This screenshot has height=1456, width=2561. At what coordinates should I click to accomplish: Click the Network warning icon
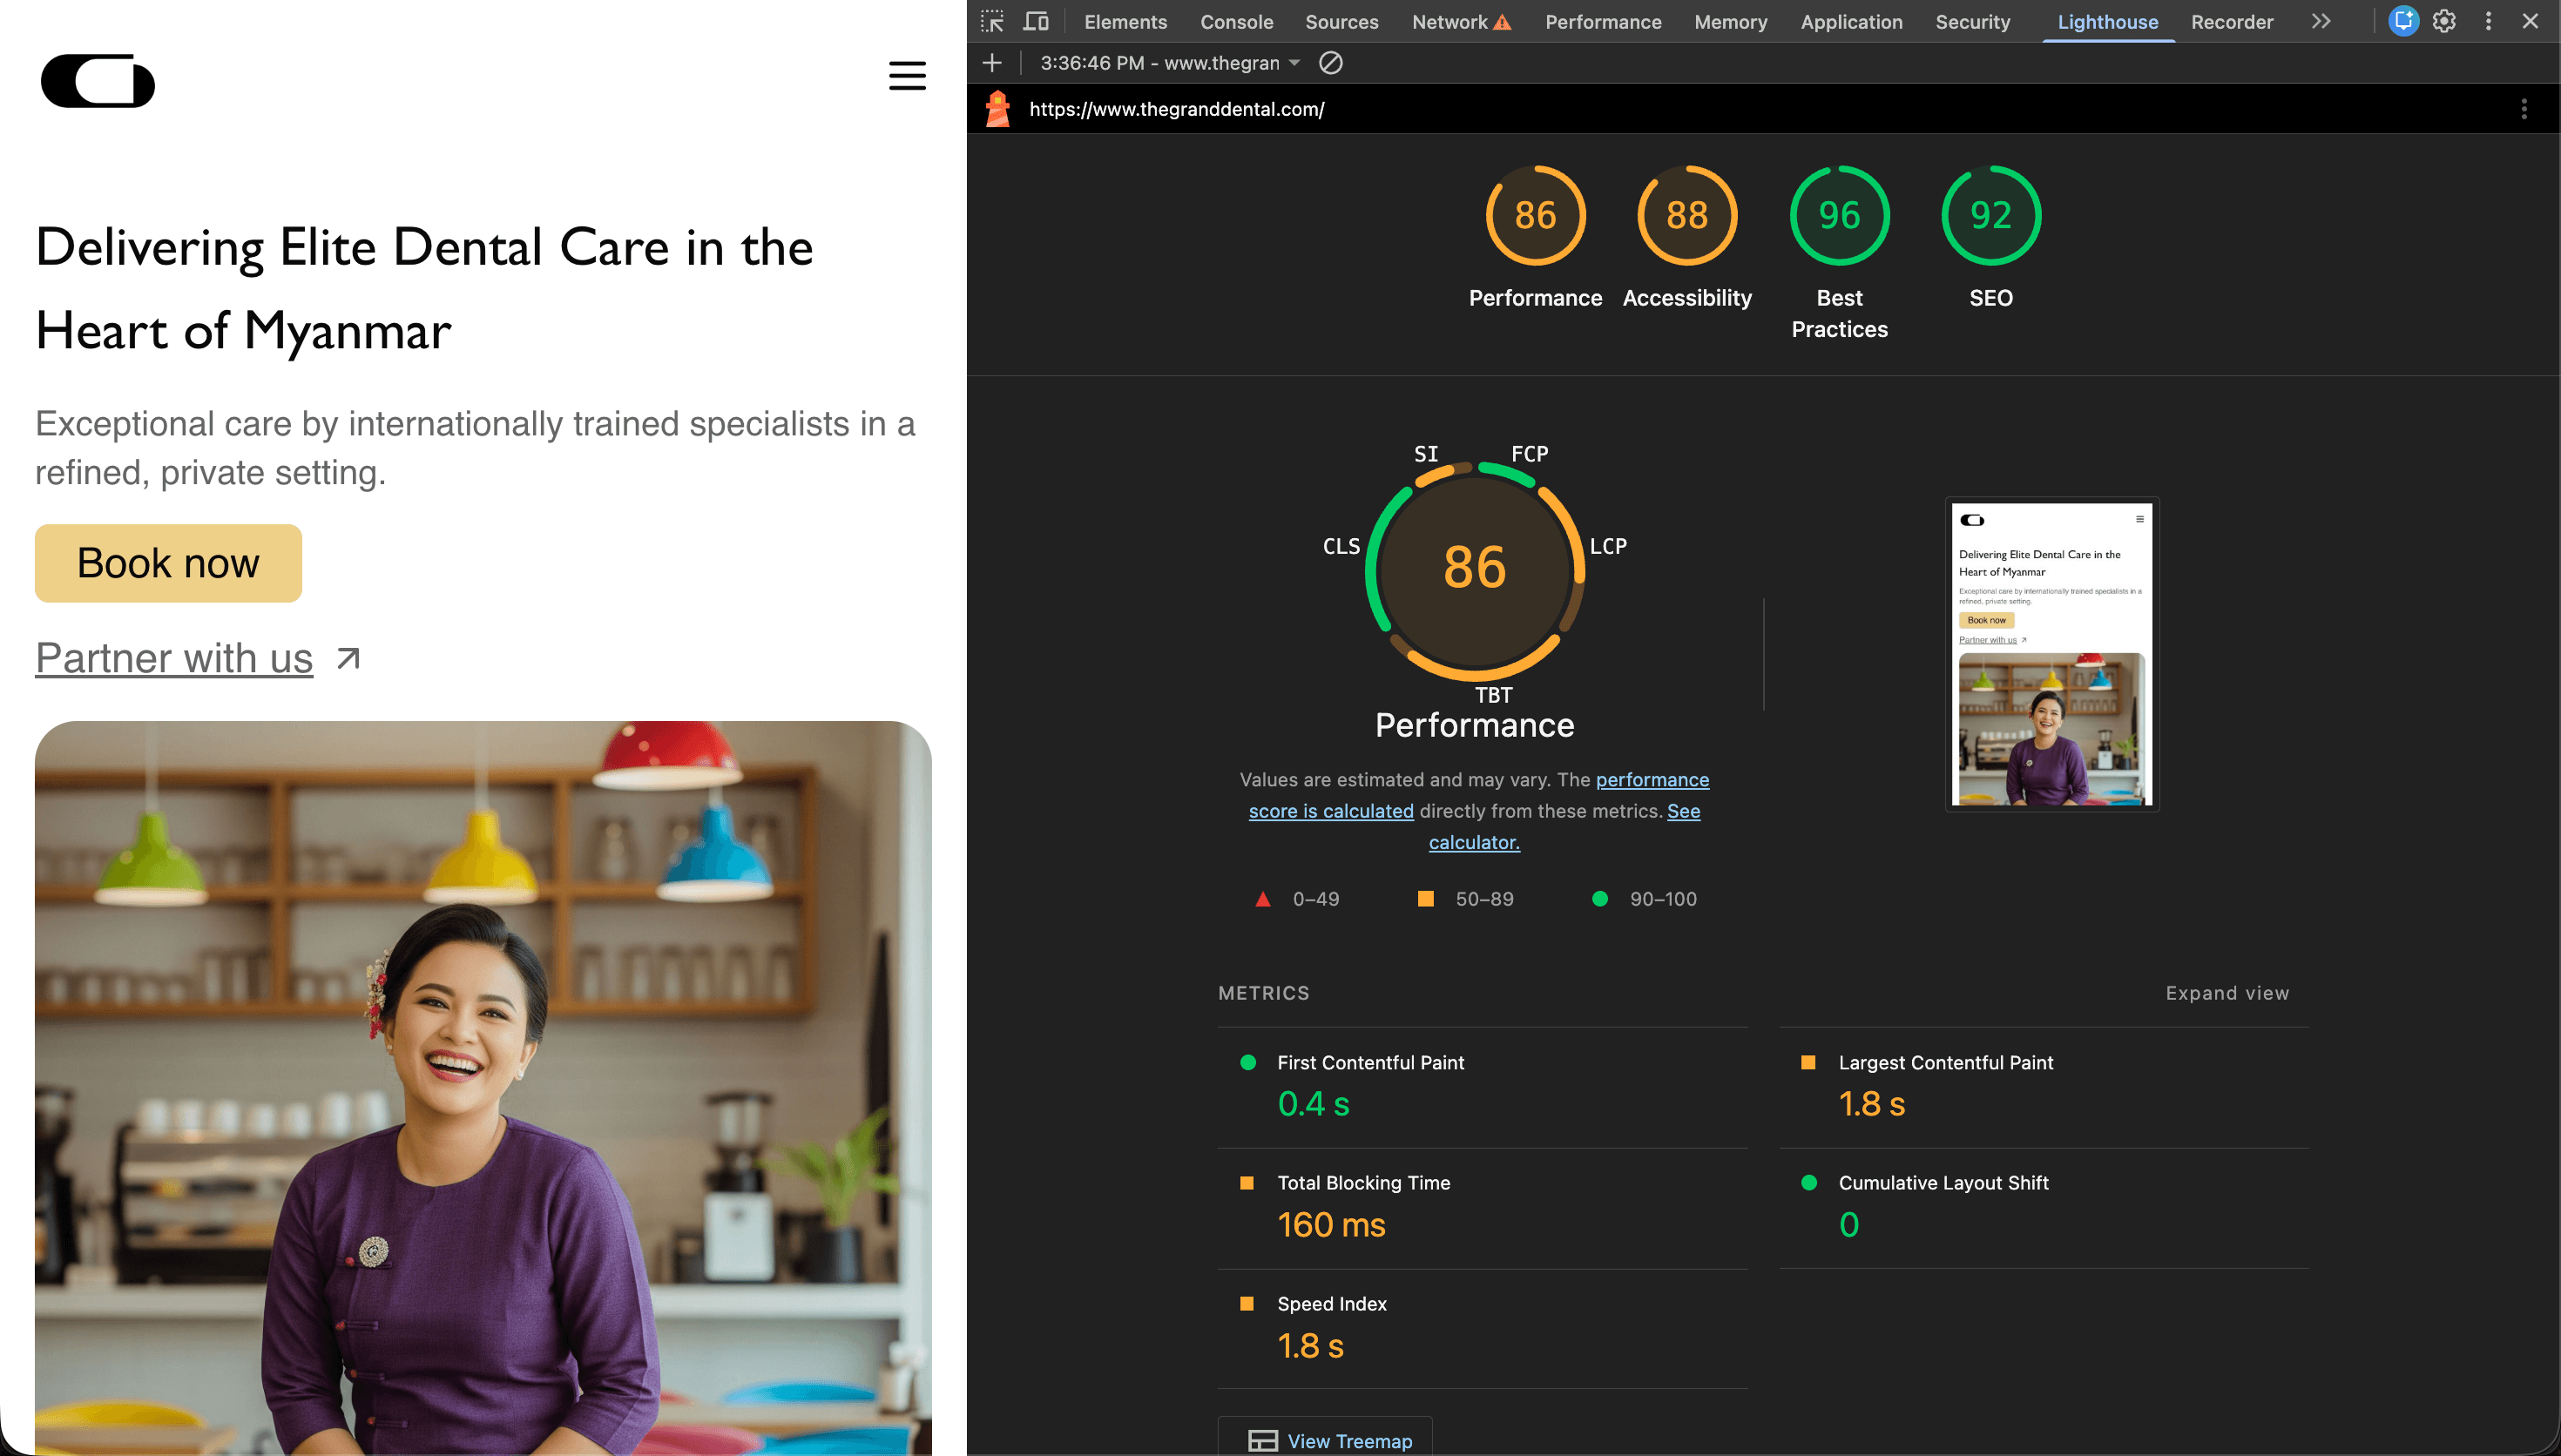[x=1501, y=21]
